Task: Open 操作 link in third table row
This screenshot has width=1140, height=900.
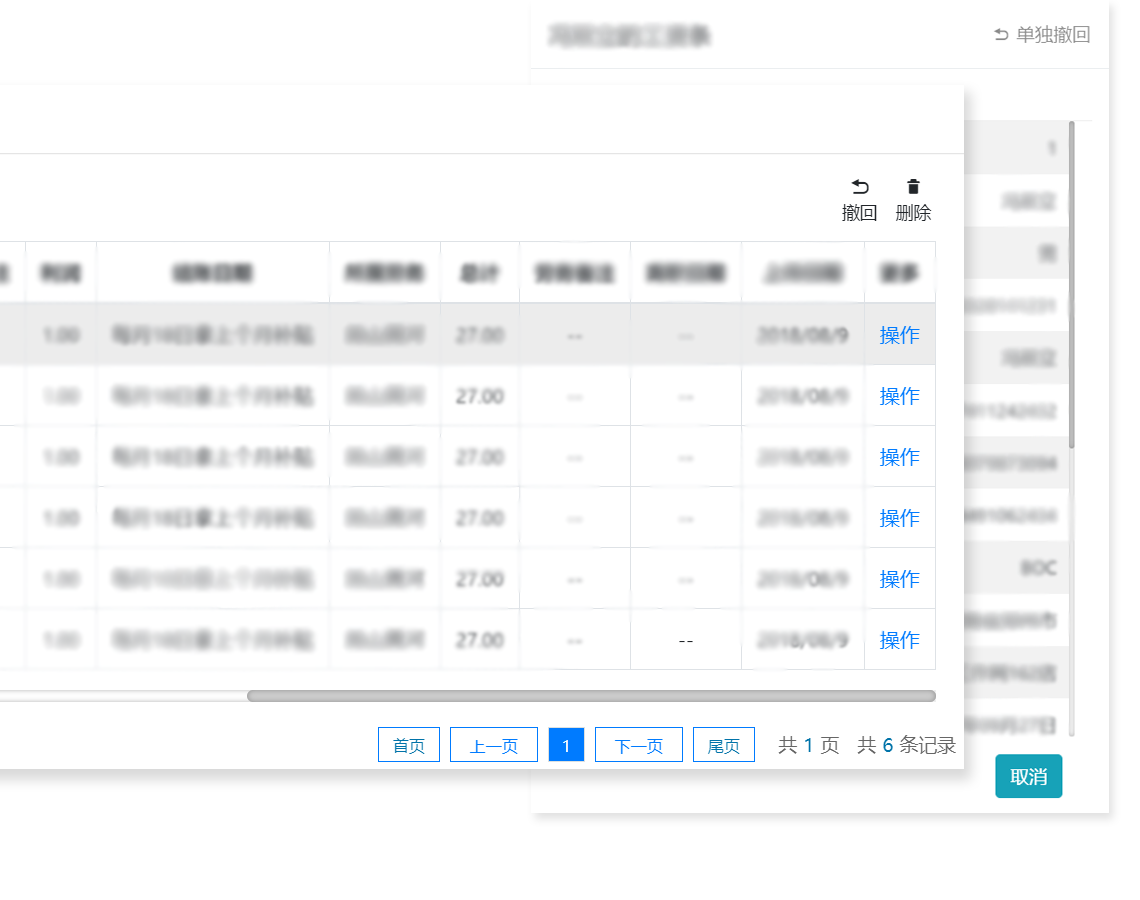Action: 899,457
